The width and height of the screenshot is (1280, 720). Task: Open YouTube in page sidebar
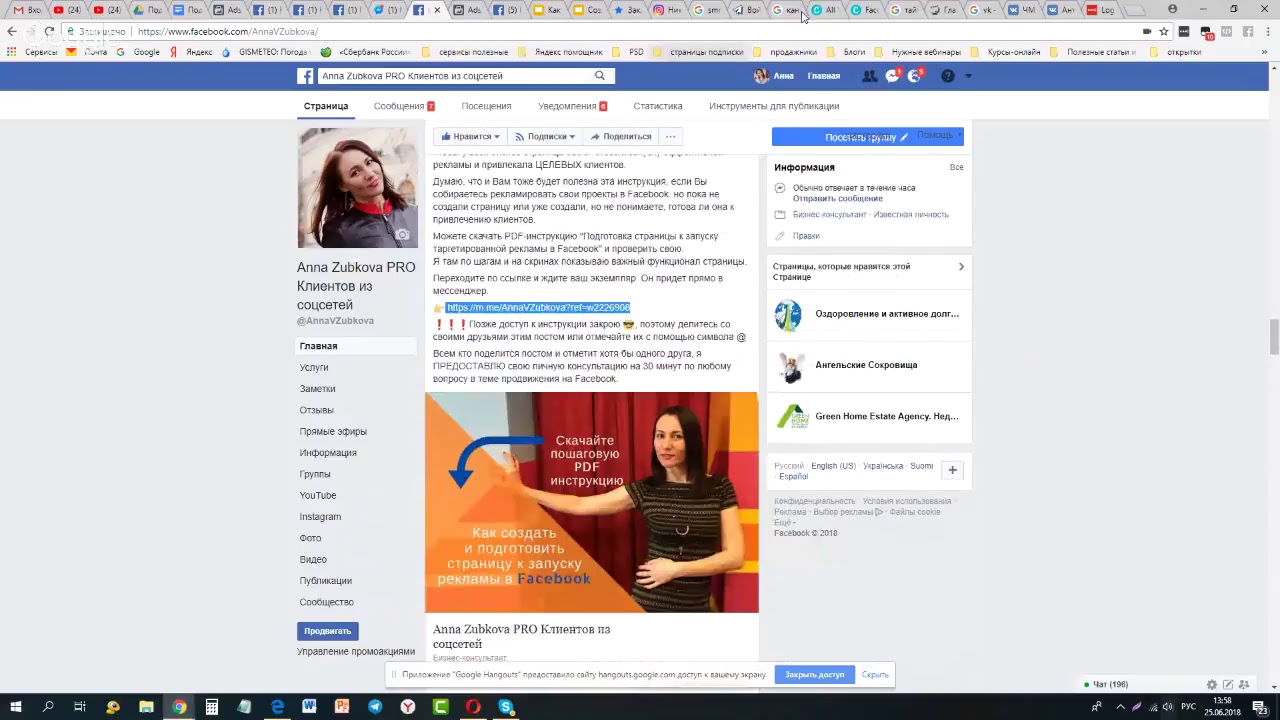(318, 495)
